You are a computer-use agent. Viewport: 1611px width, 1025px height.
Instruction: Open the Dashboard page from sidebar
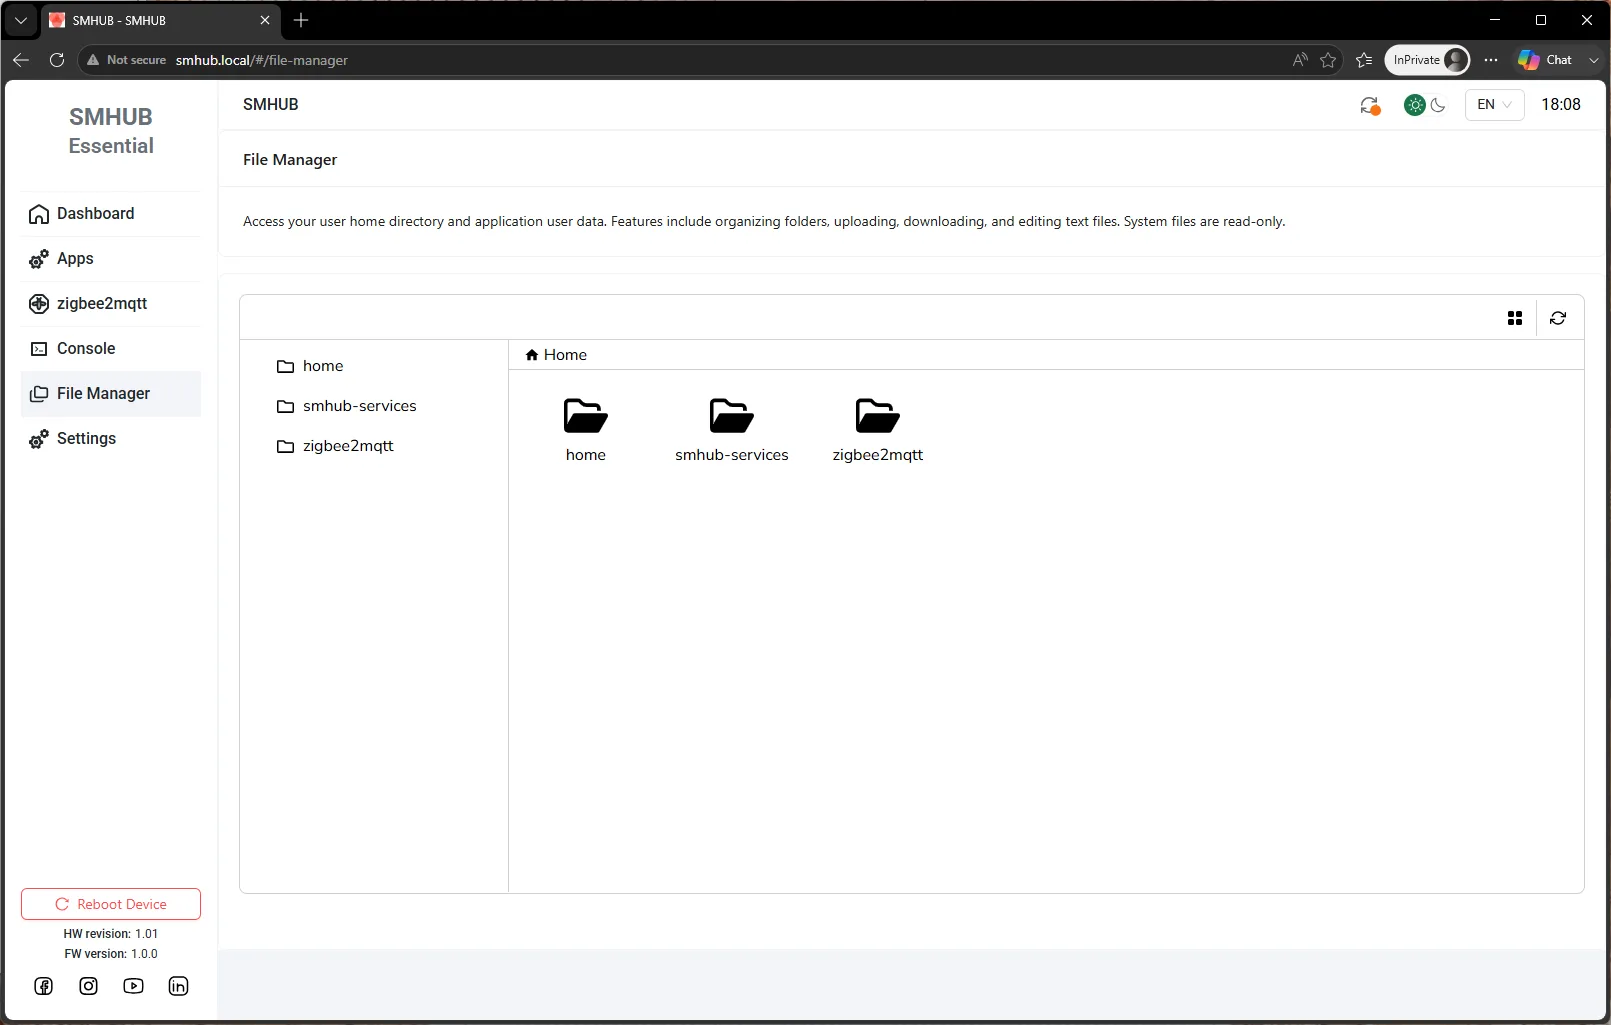coord(110,214)
